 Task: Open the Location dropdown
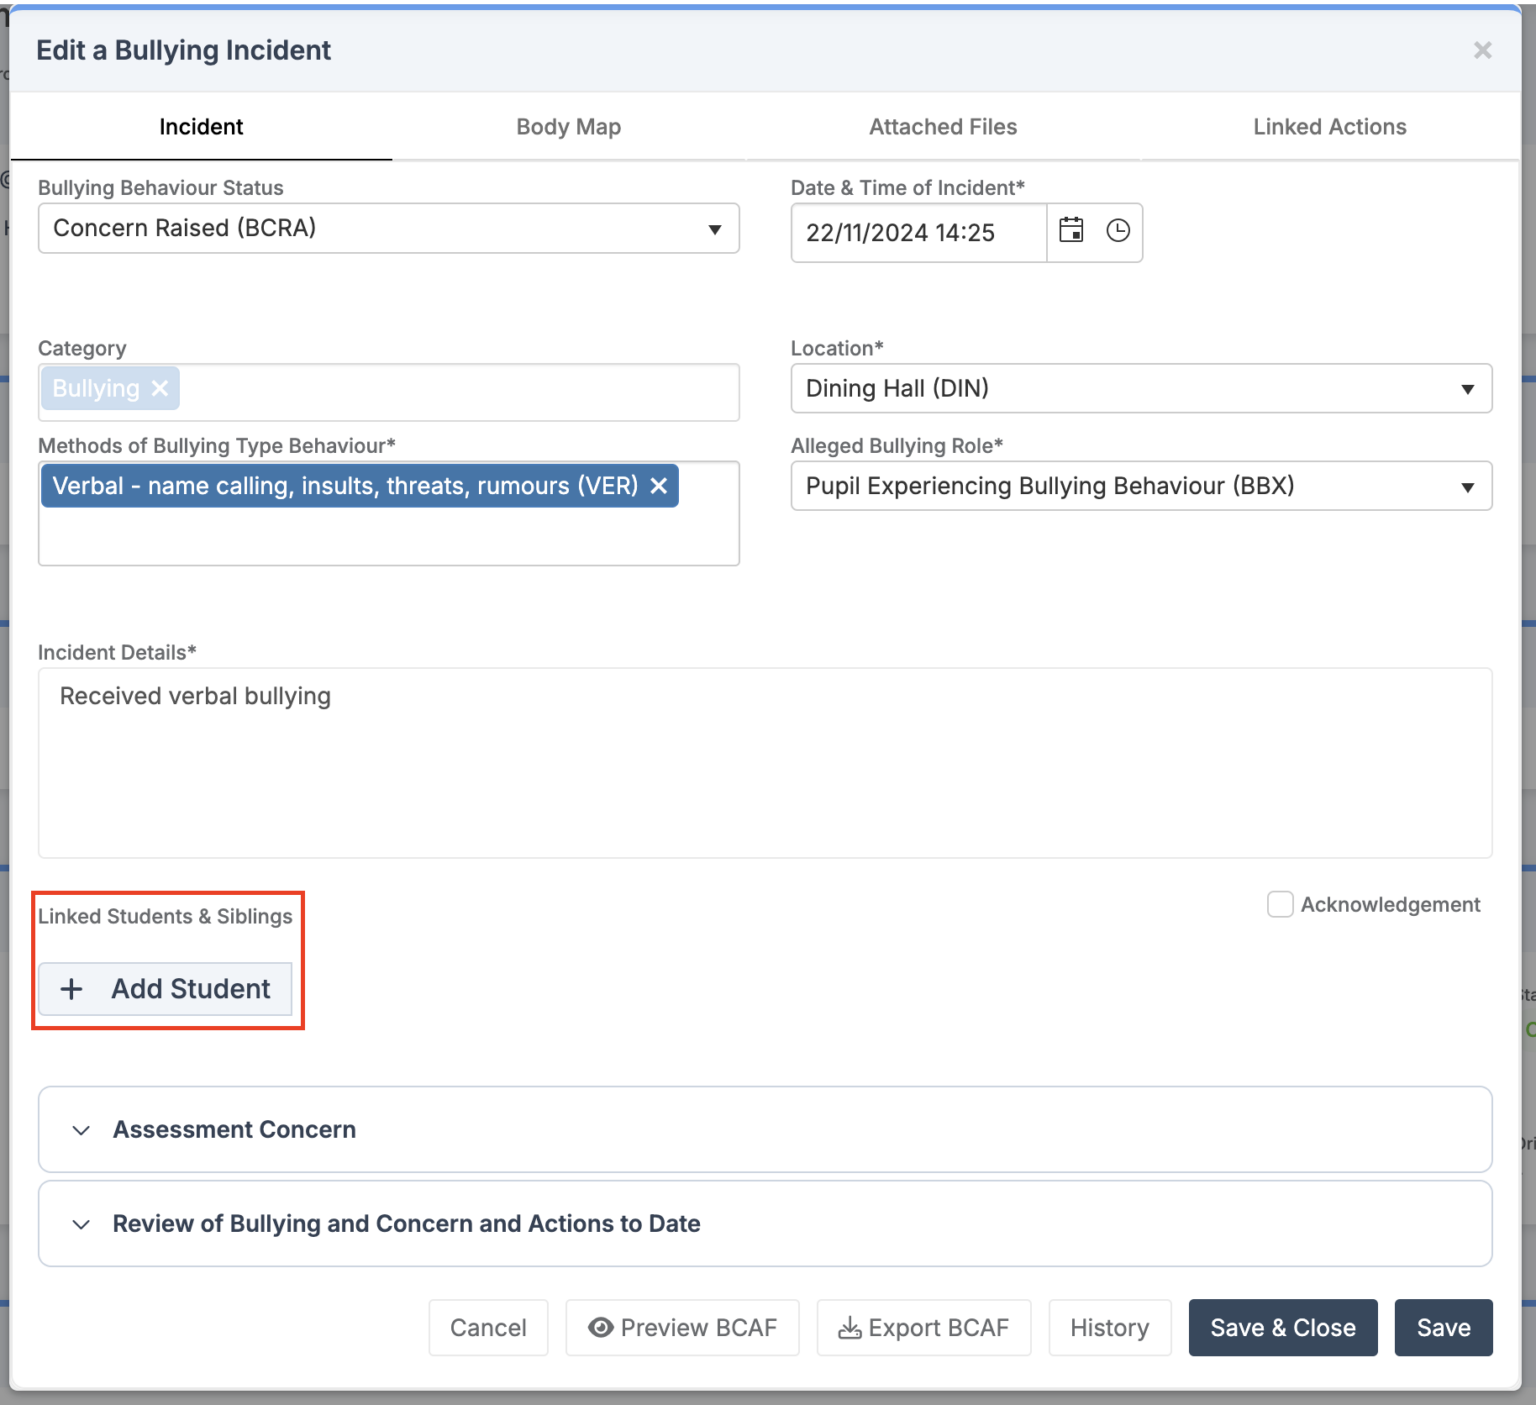pos(1467,388)
